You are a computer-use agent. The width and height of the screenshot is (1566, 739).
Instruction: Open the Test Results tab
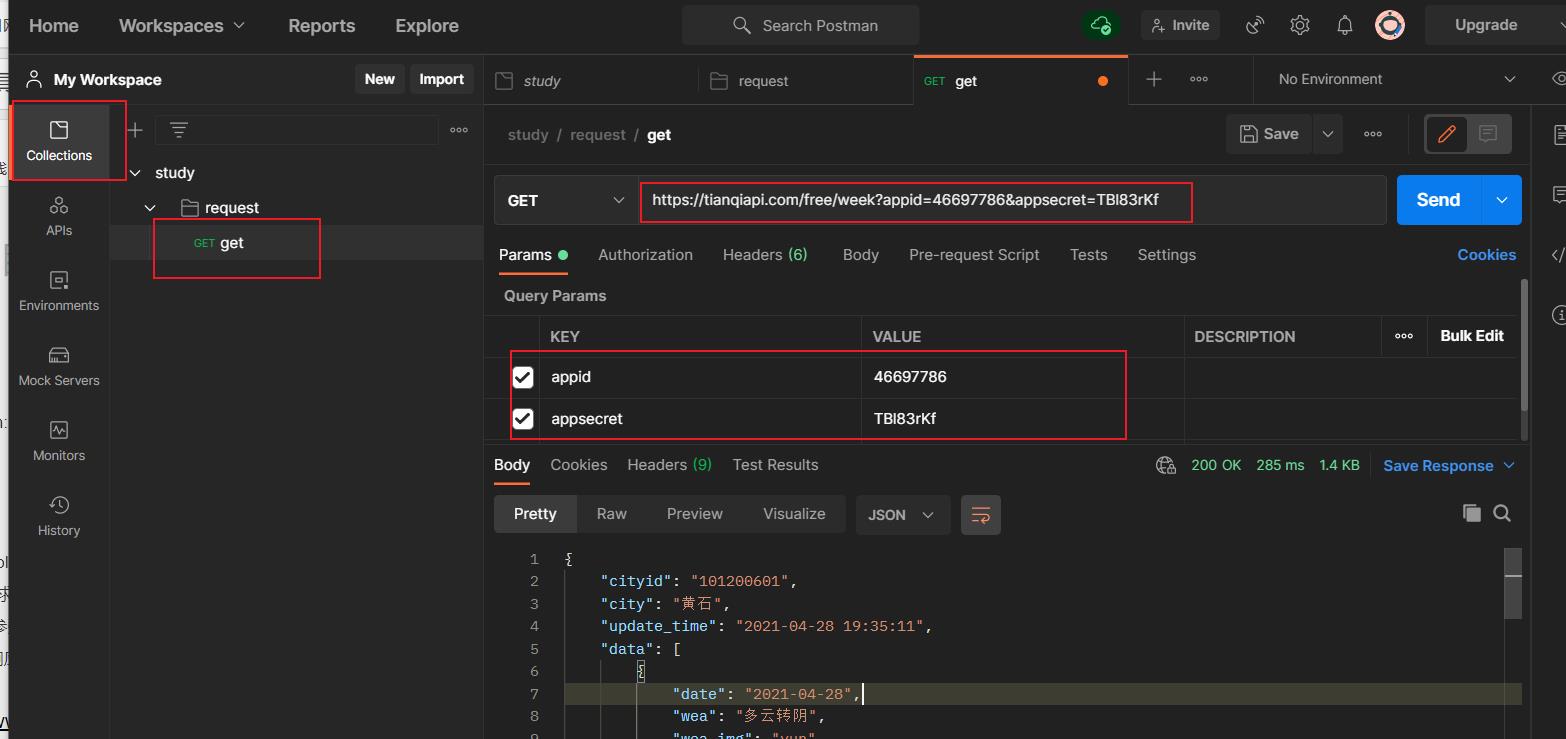(x=775, y=465)
